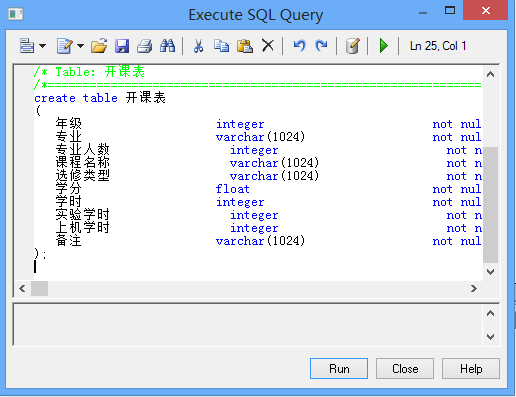The width and height of the screenshot is (516, 397).
Task: Click the SQL editor scroll down arrow
Action: point(490,272)
